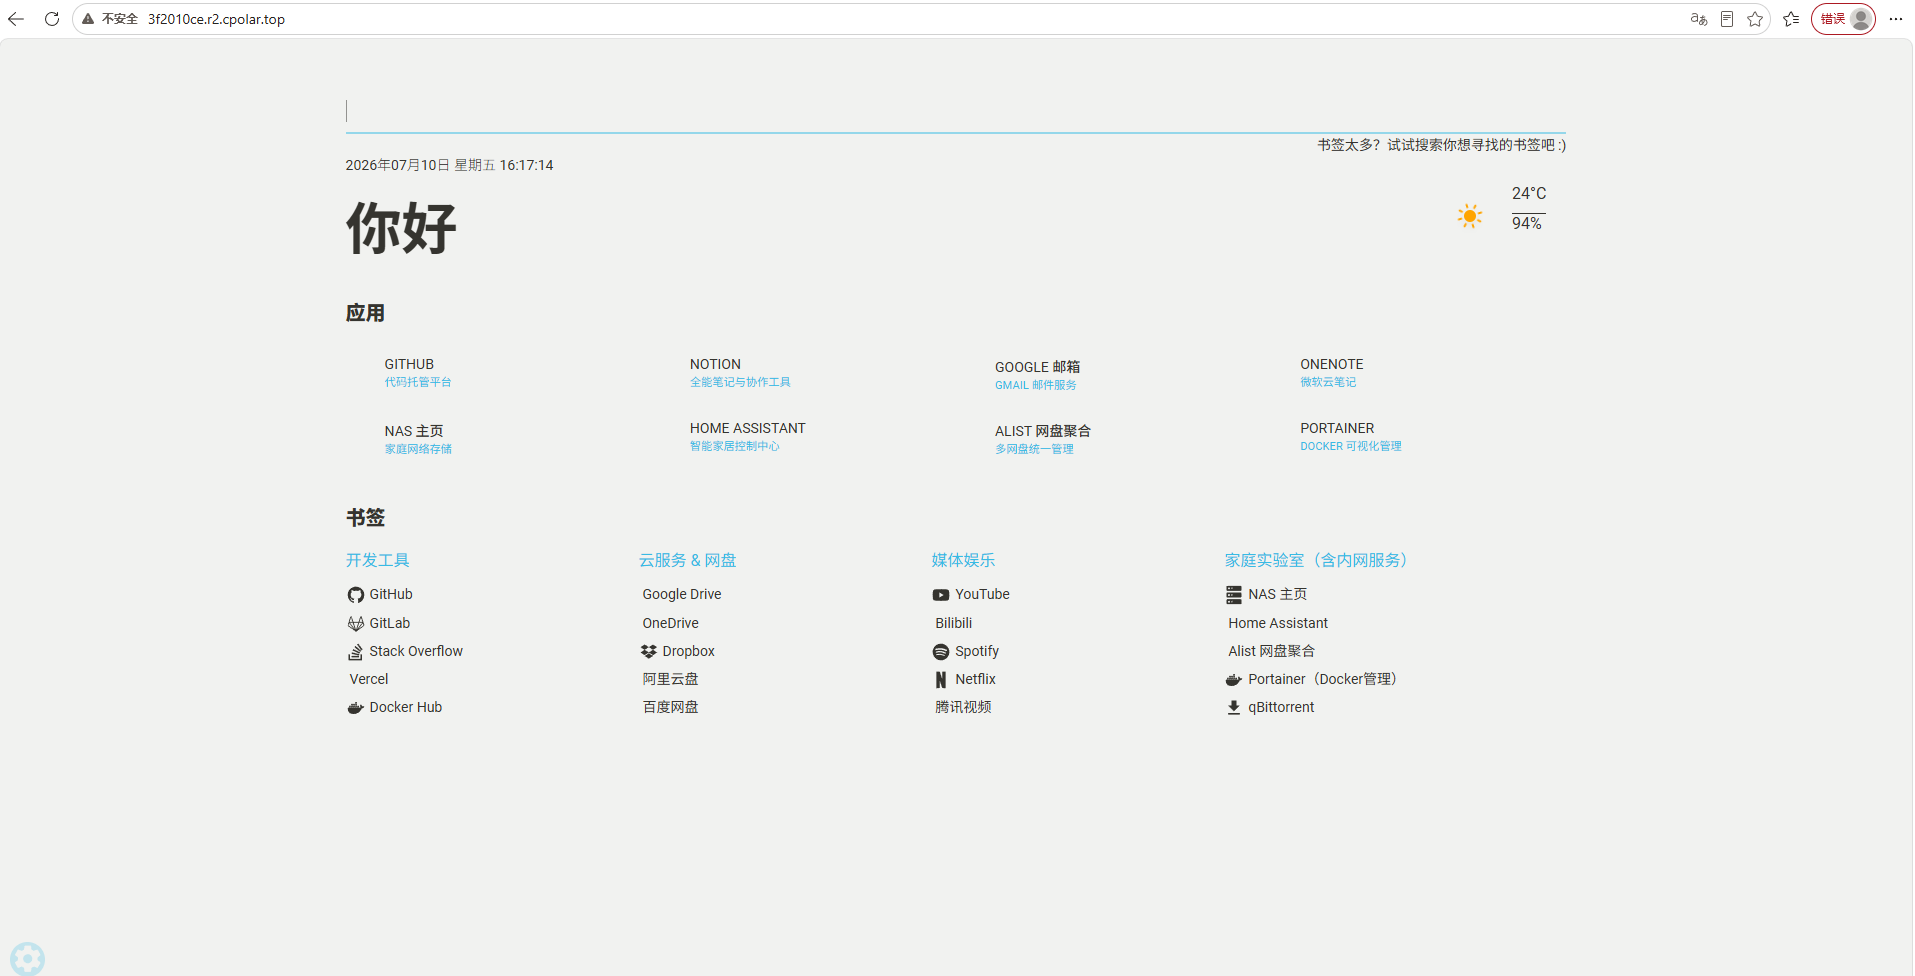Click the GitLab fox icon
Screen dimensions: 1915x976
[x=355, y=623]
